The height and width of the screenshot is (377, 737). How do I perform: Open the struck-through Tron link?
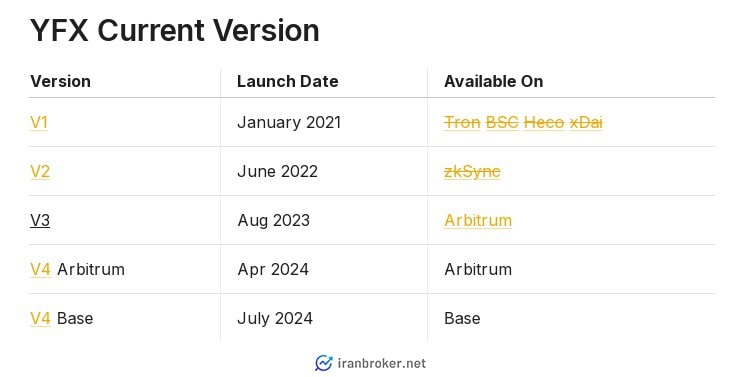tap(463, 123)
